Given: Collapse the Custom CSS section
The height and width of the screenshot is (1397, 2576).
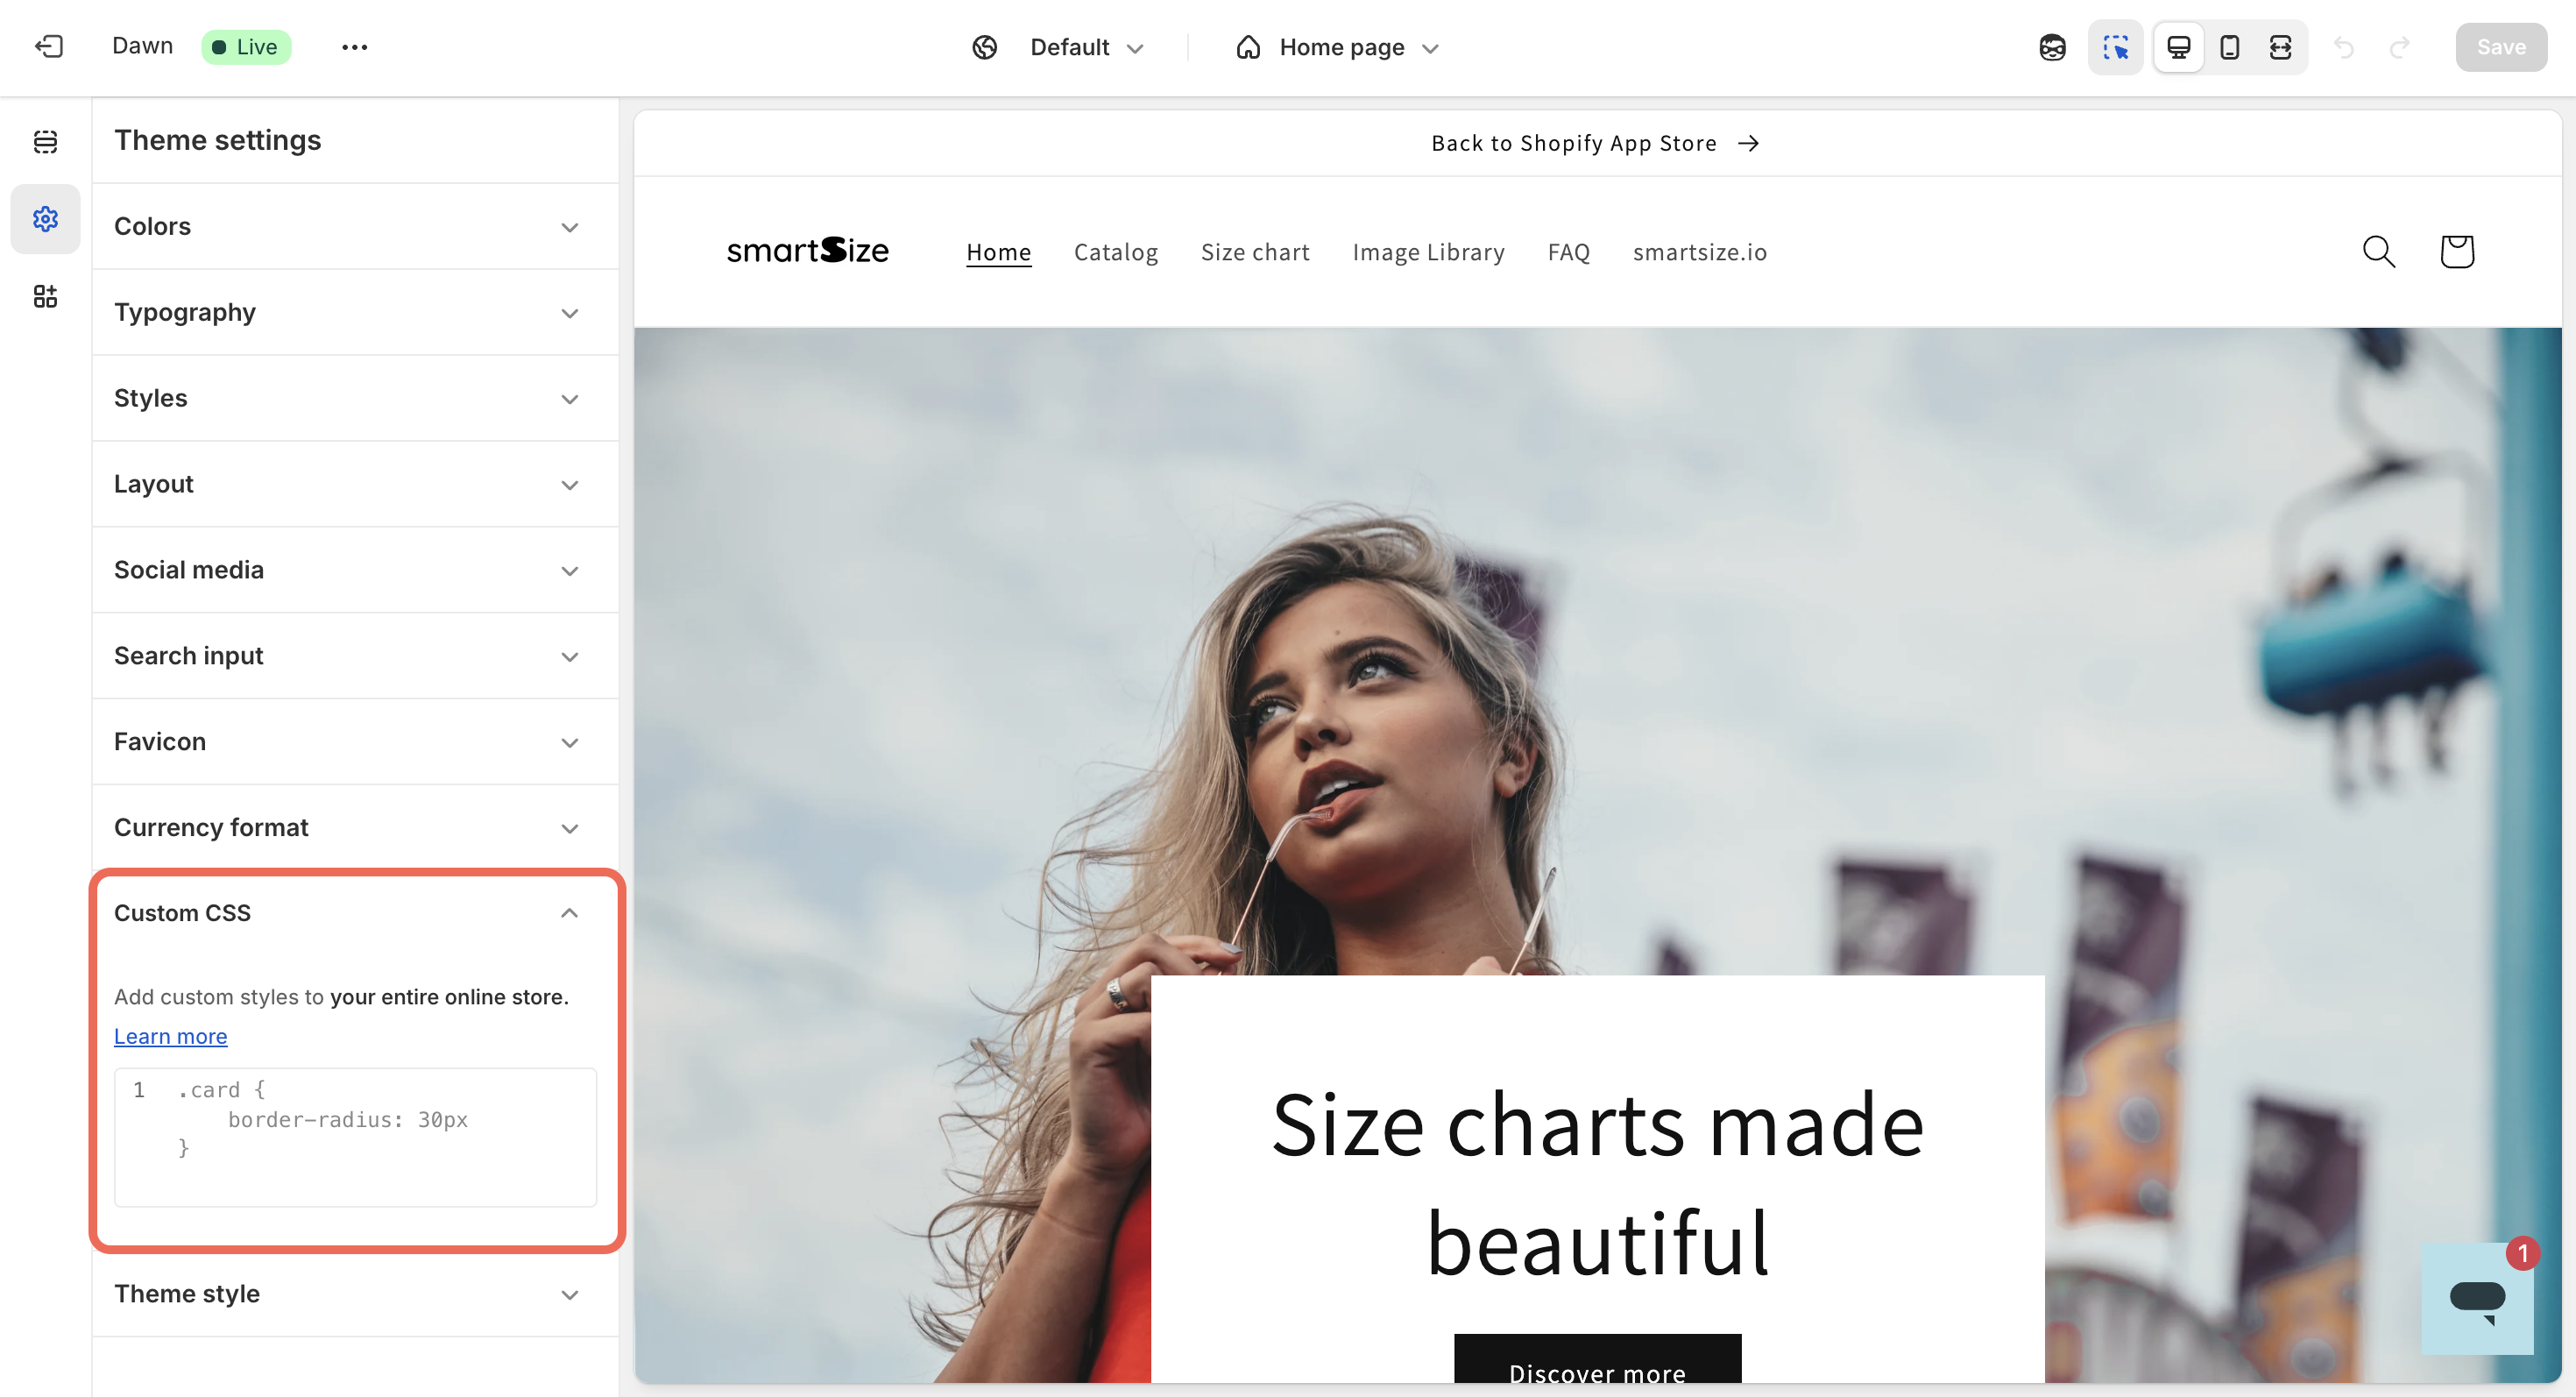Looking at the screenshot, I should click(355, 913).
